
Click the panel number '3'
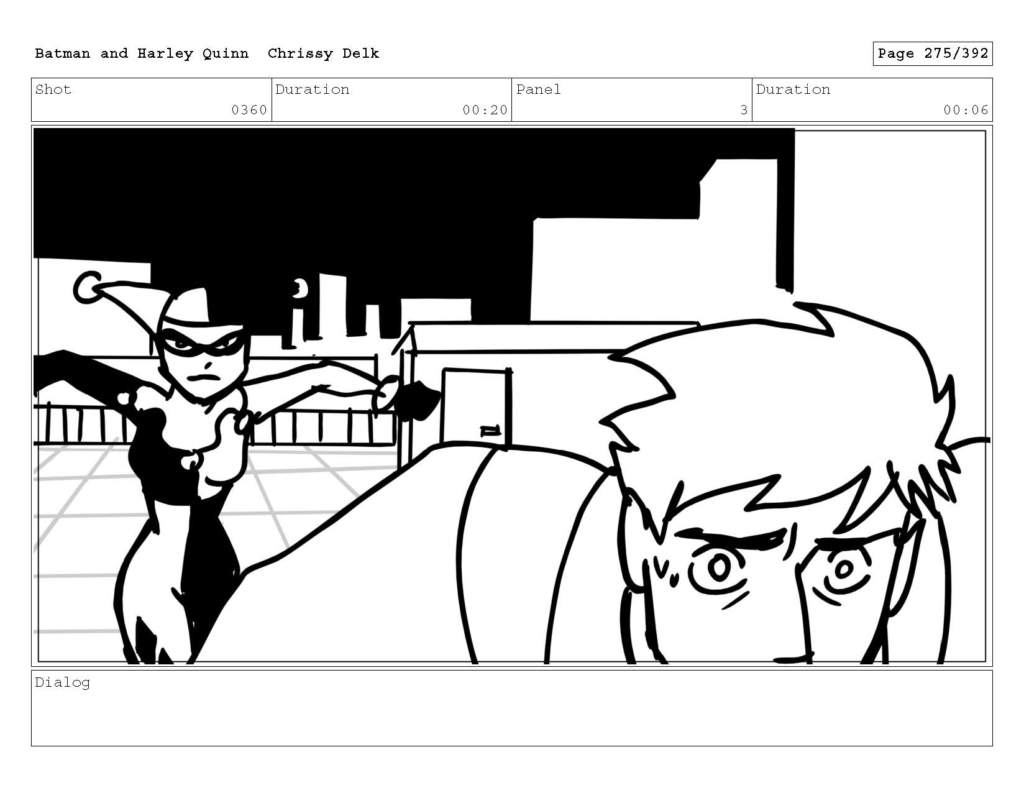tap(744, 110)
